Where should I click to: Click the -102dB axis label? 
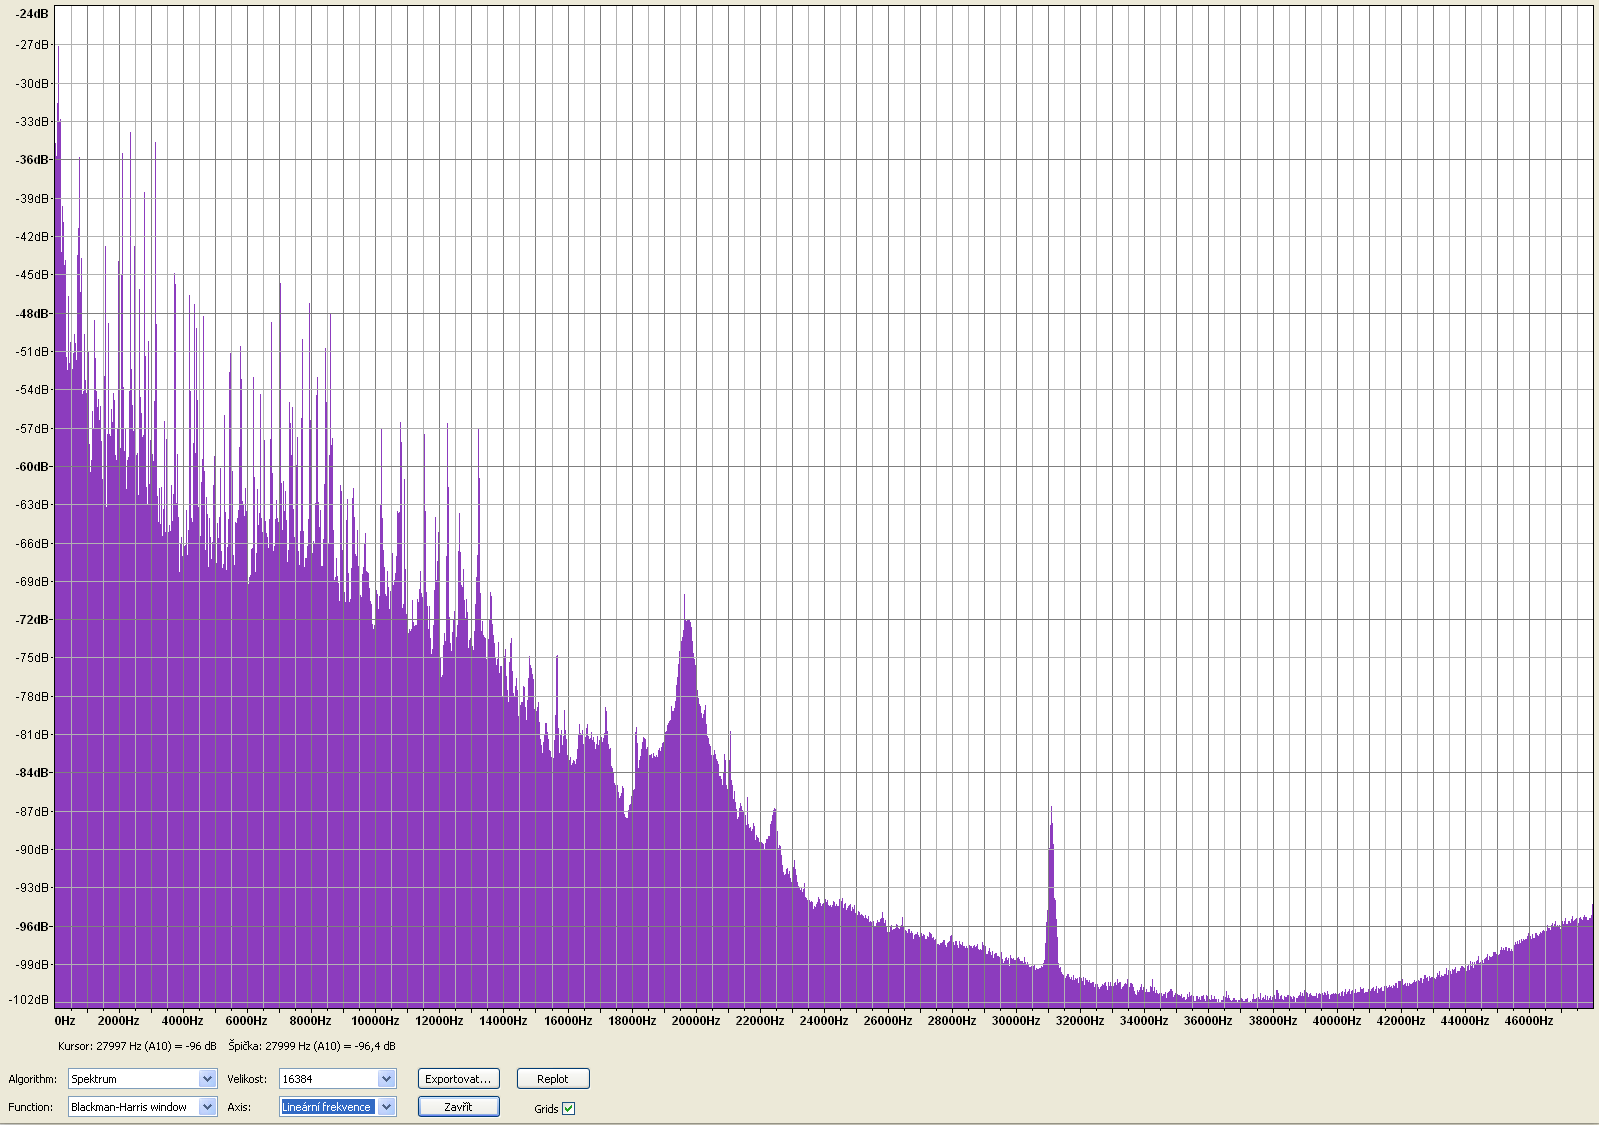29,1000
